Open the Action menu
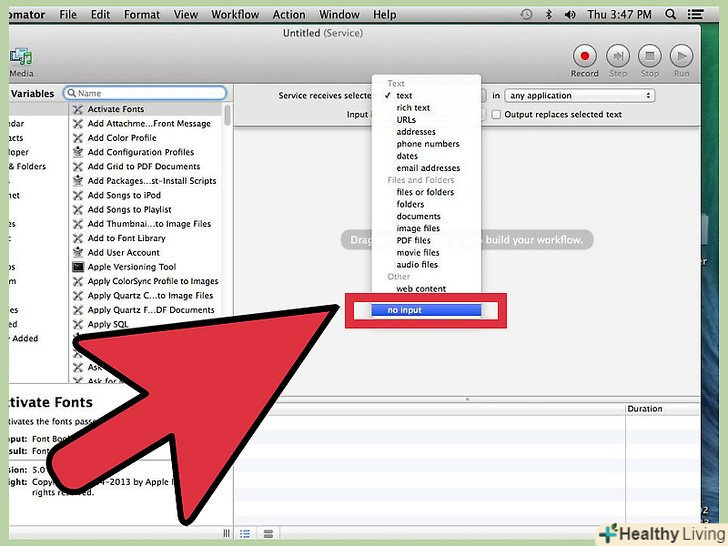This screenshot has width=728, height=546. (289, 15)
